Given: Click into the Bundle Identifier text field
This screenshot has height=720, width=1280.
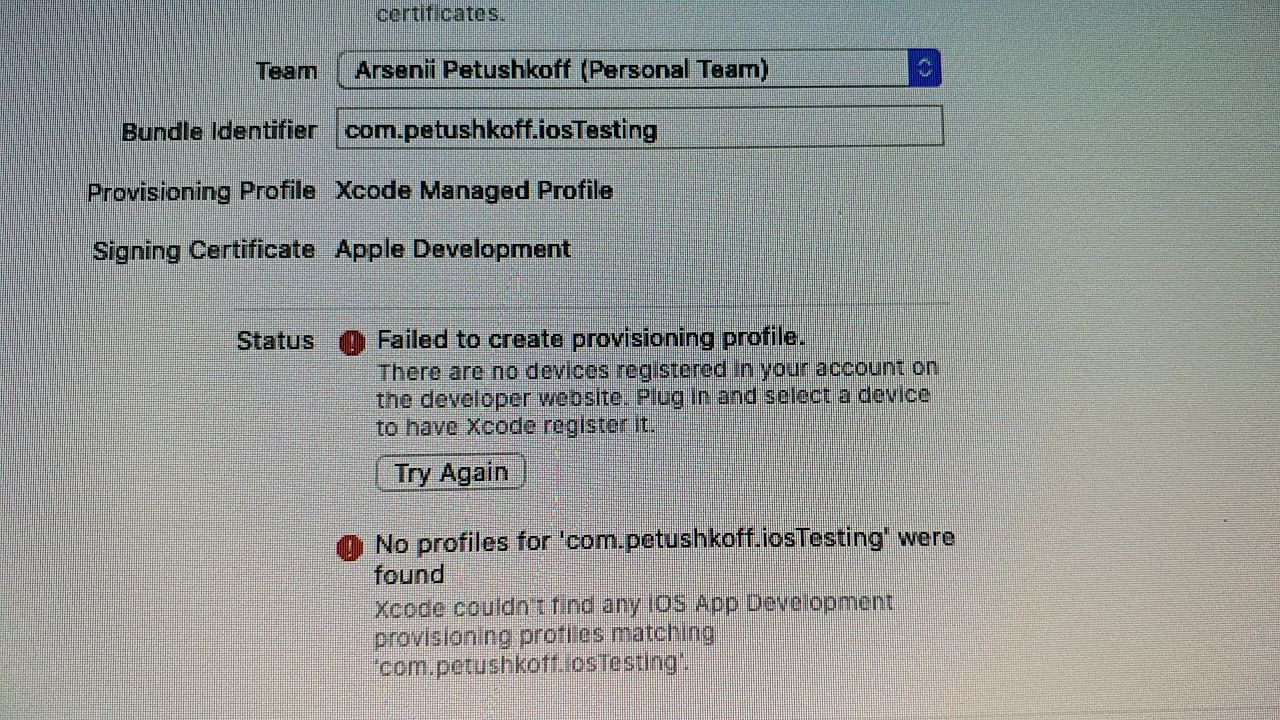Looking at the screenshot, I should [x=640, y=128].
